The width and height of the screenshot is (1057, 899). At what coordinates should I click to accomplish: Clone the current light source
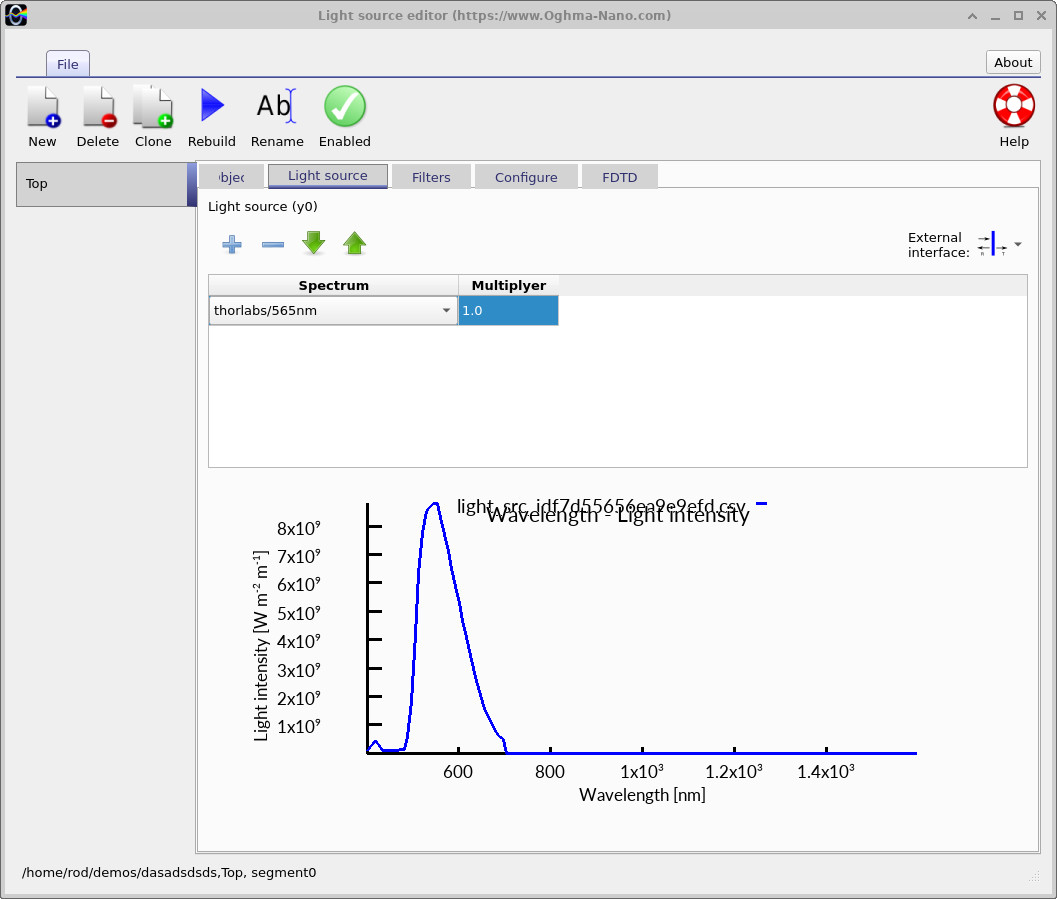pos(153,116)
